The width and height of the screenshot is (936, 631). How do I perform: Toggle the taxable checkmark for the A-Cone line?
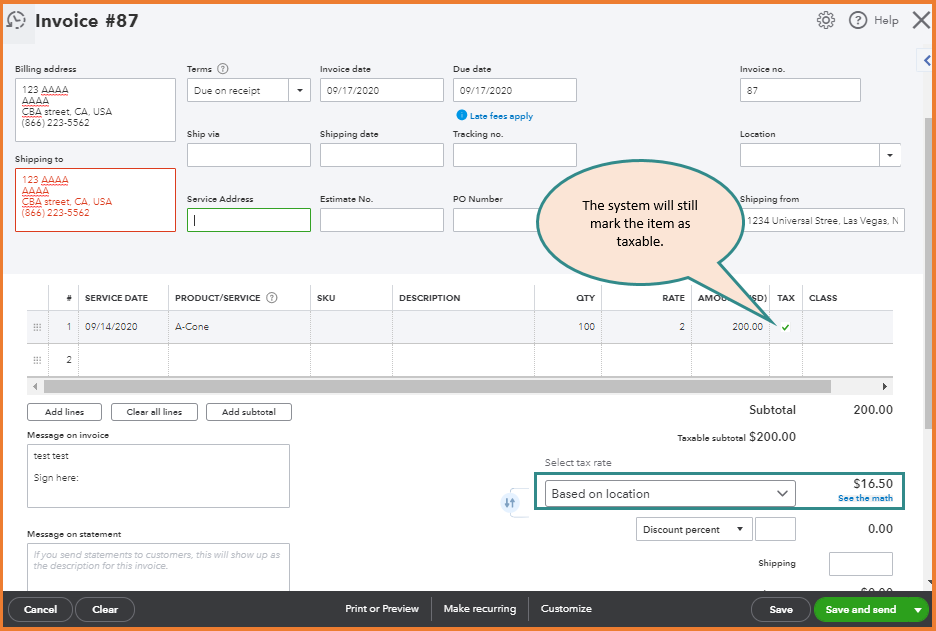click(785, 326)
